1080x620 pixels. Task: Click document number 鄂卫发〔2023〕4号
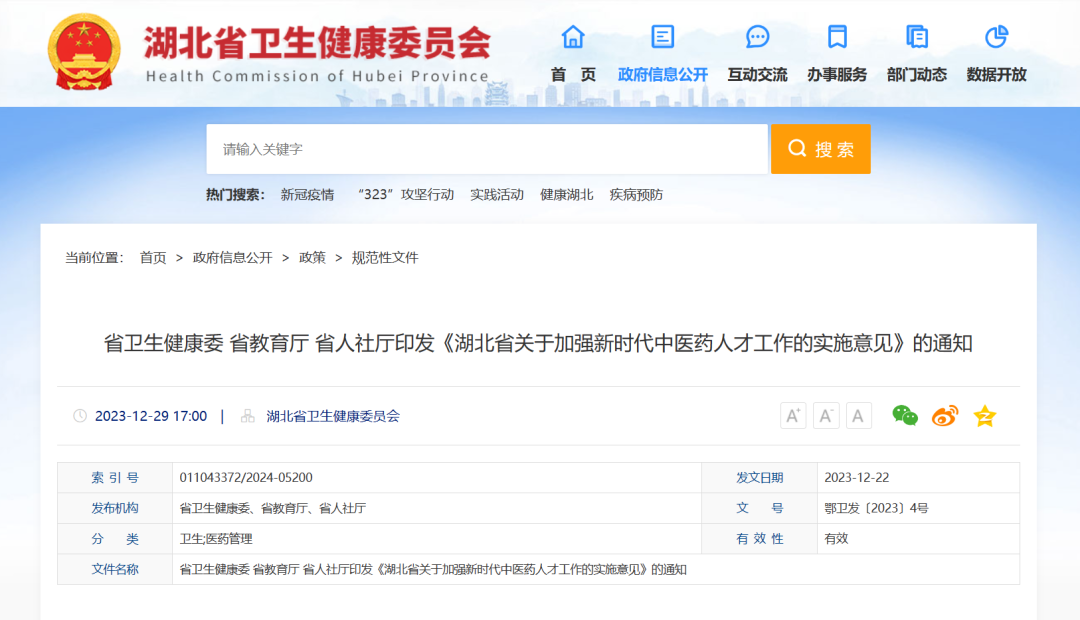(876, 508)
